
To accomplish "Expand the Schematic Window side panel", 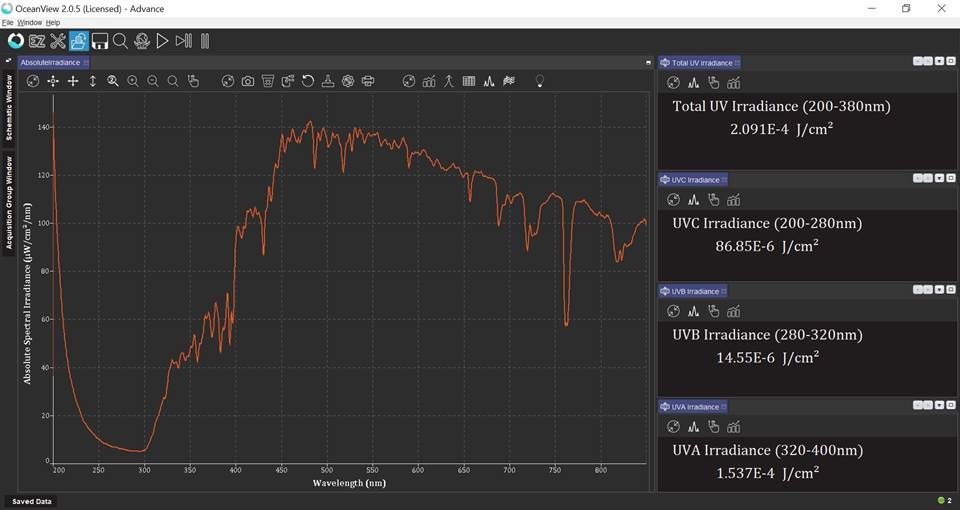I will point(10,107).
